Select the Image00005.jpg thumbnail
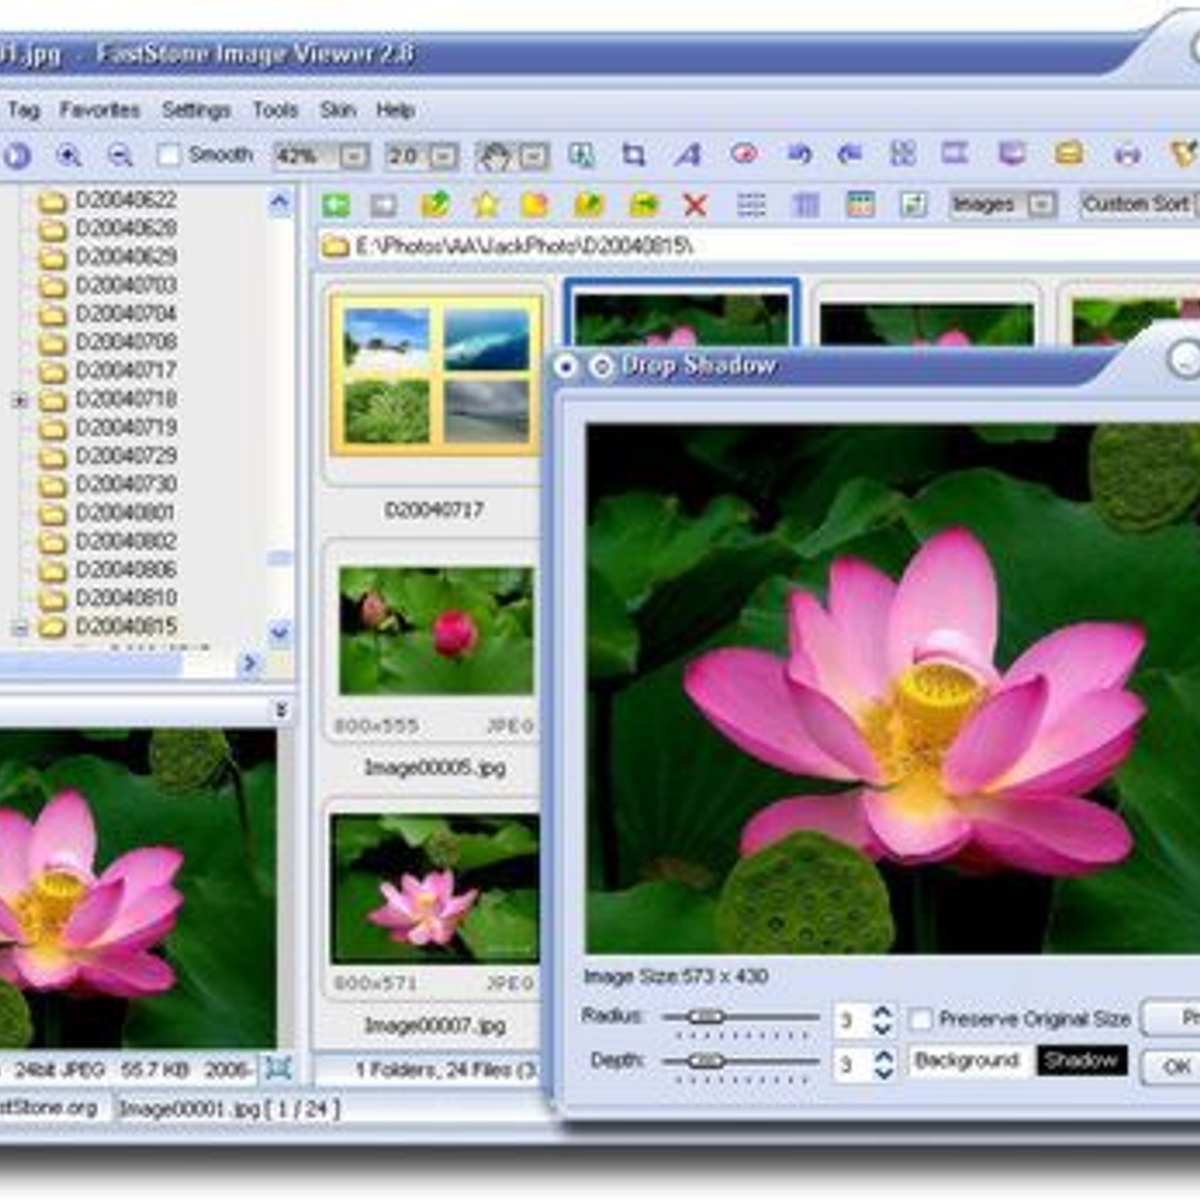 tap(436, 630)
